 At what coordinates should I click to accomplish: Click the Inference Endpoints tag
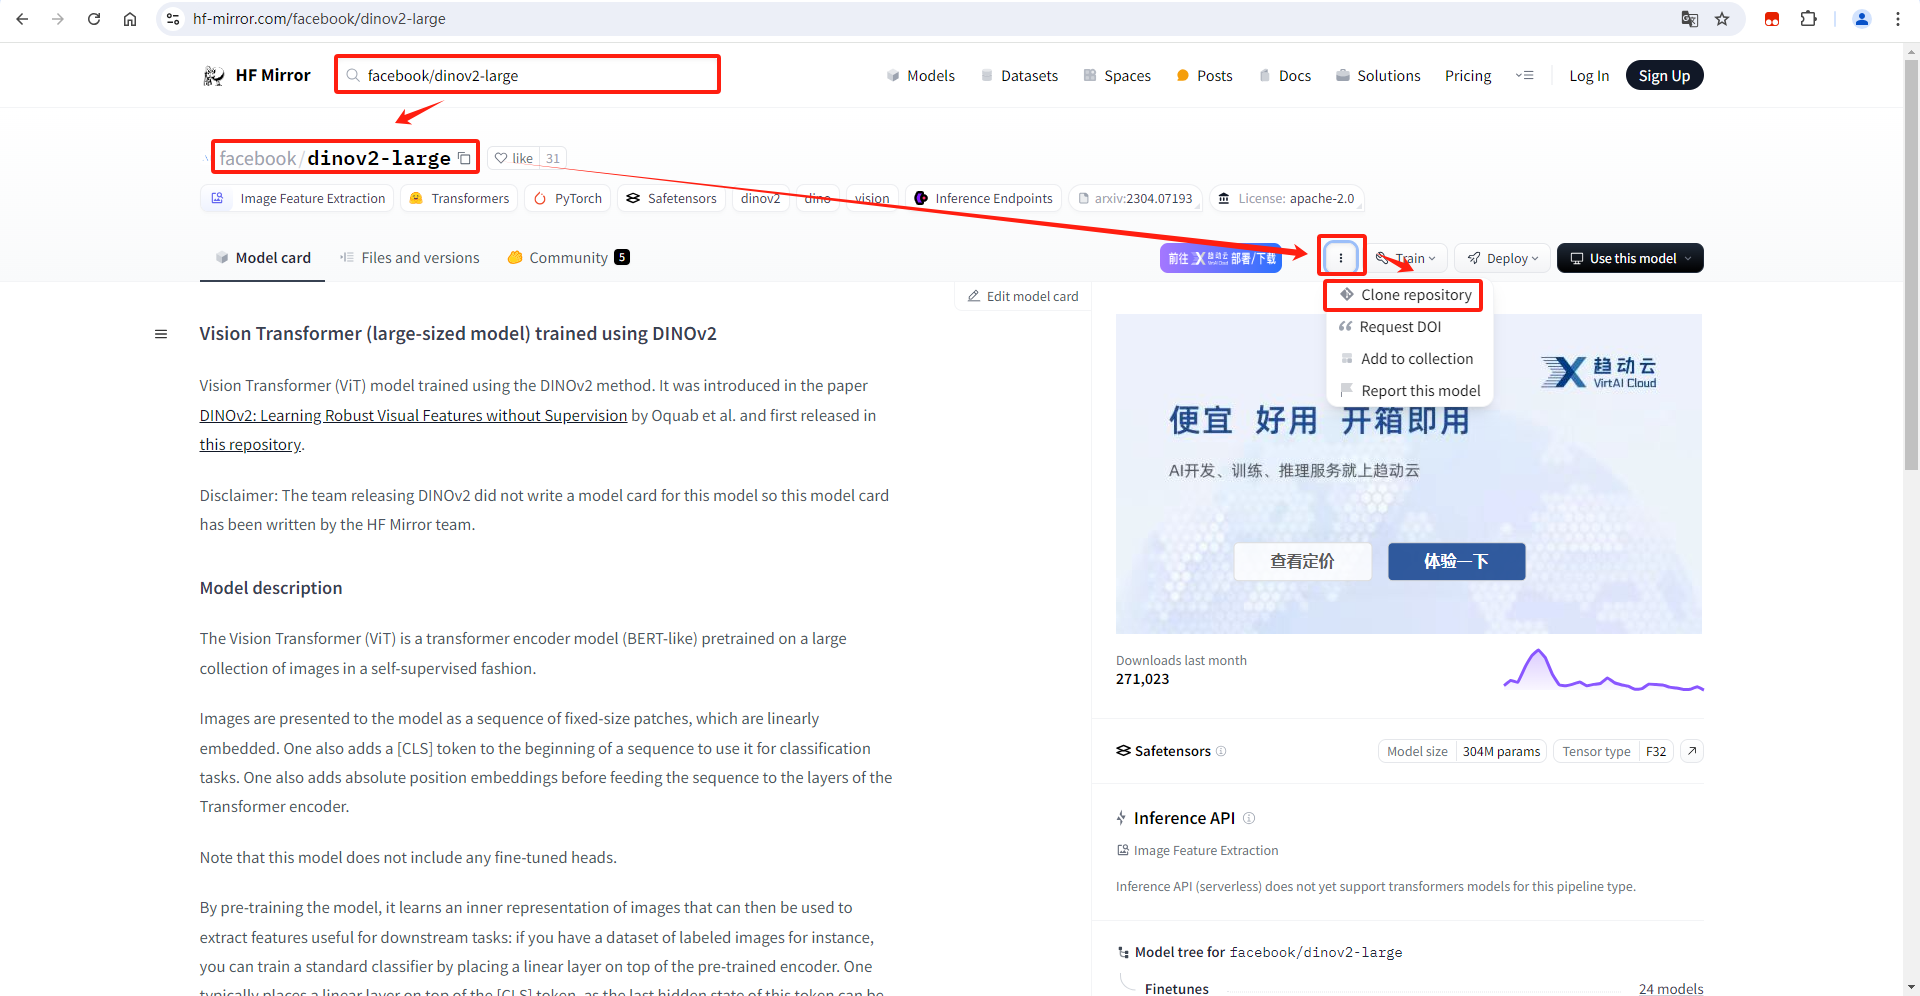983,199
